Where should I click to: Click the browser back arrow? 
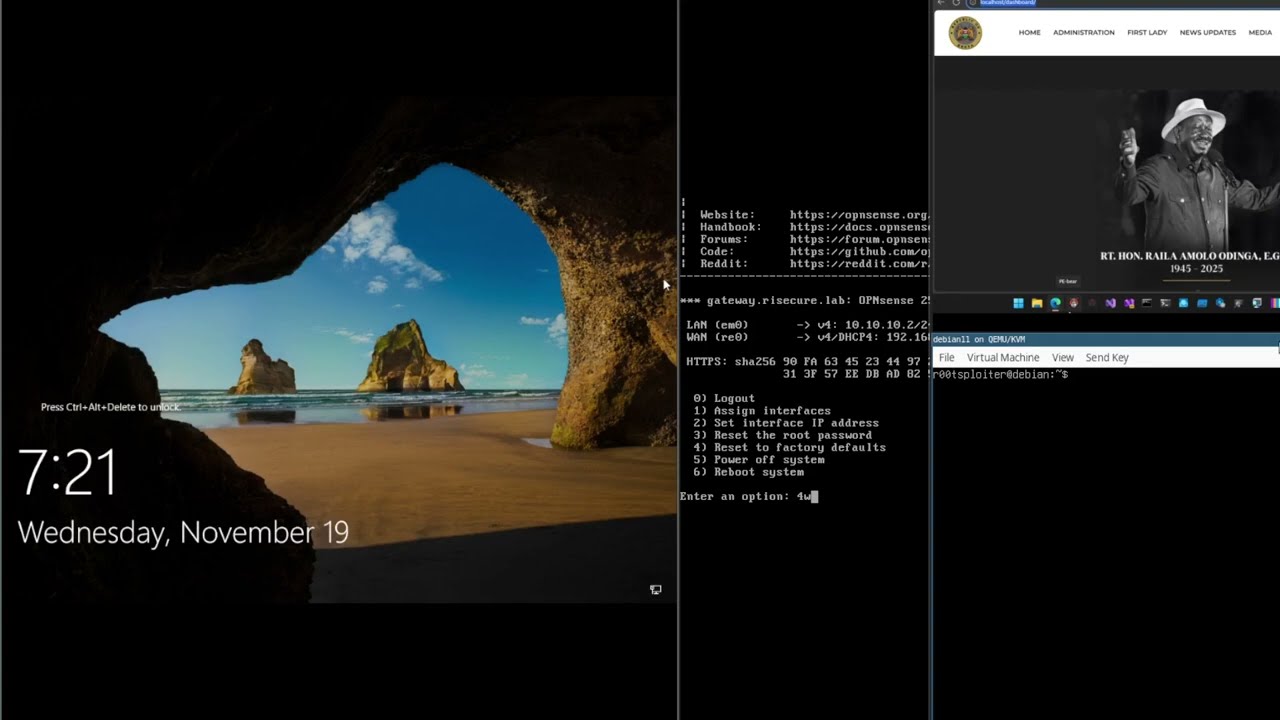[941, 3]
